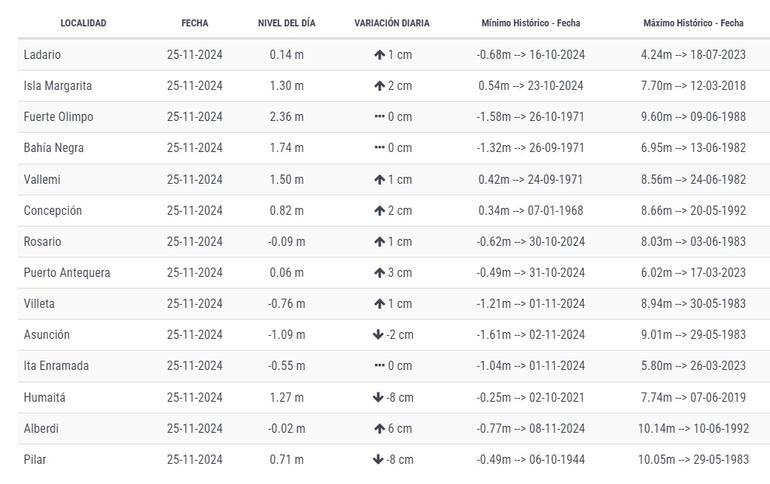Click the VARIACIÓN DIARIA column header
This screenshot has height=484, width=770.
tap(392, 23)
